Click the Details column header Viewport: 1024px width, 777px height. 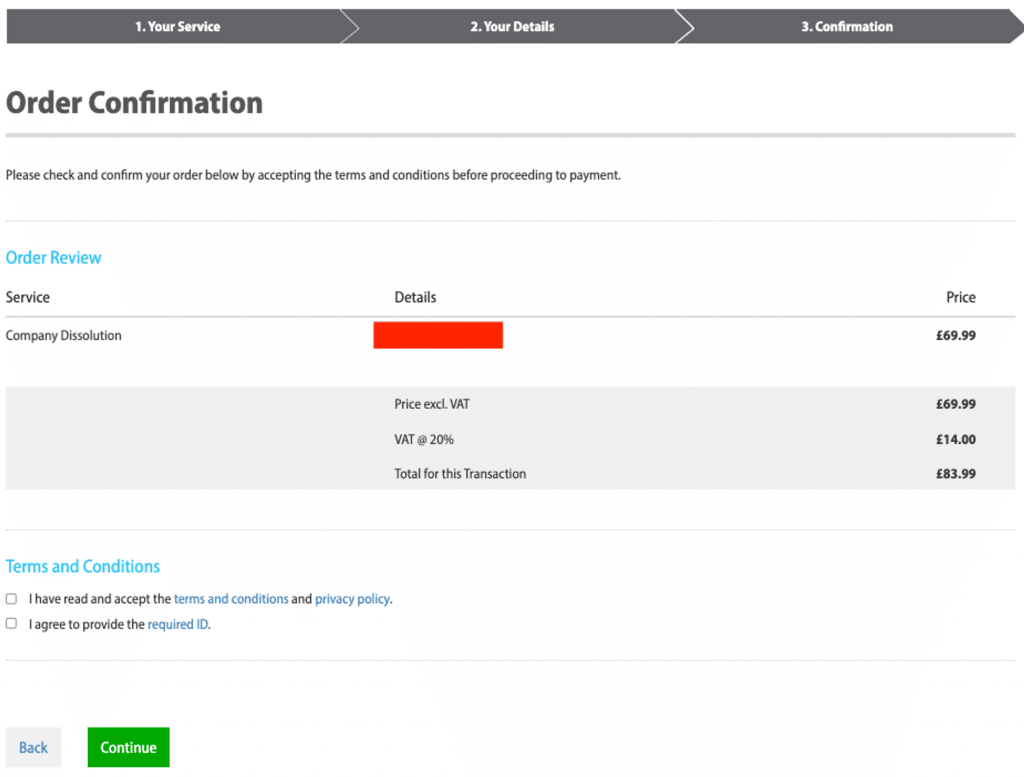click(x=415, y=297)
